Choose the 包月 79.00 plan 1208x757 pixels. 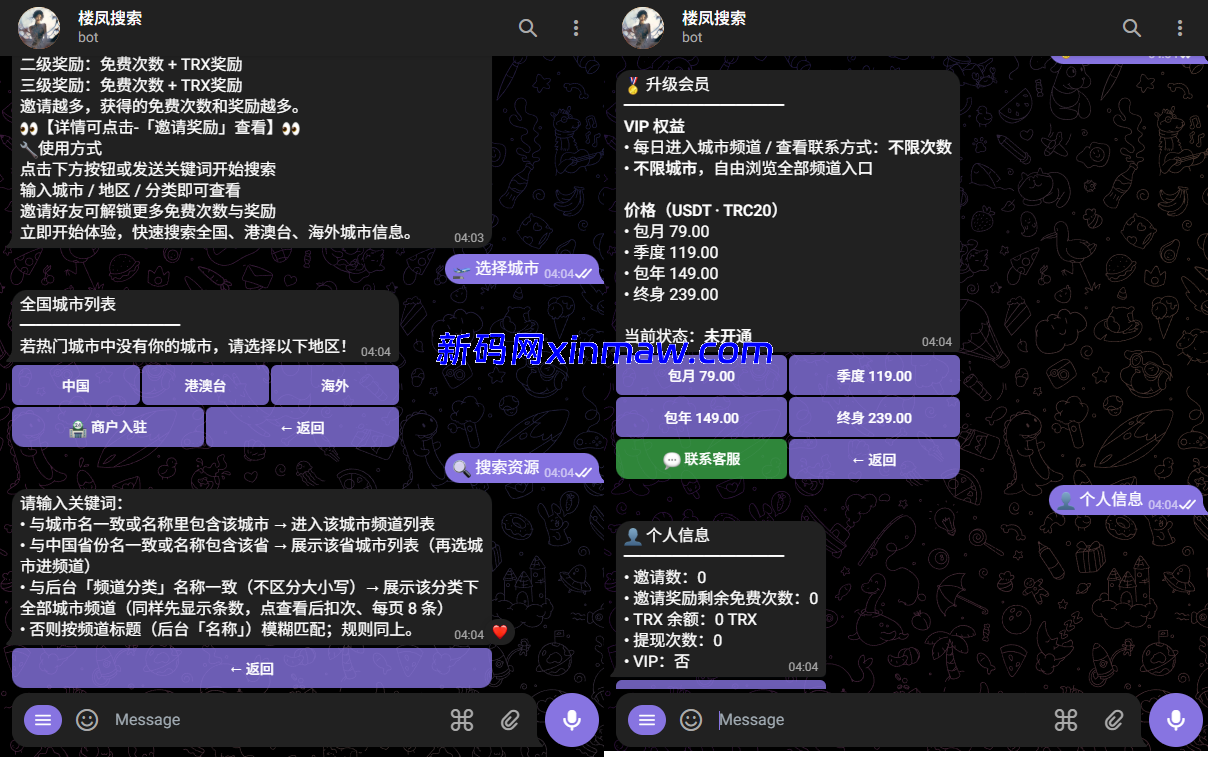(701, 375)
